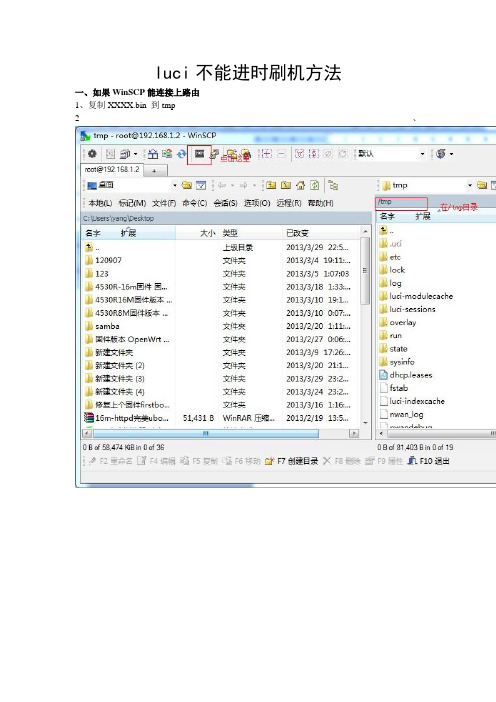Open the 选项(O) menu

click(257, 203)
